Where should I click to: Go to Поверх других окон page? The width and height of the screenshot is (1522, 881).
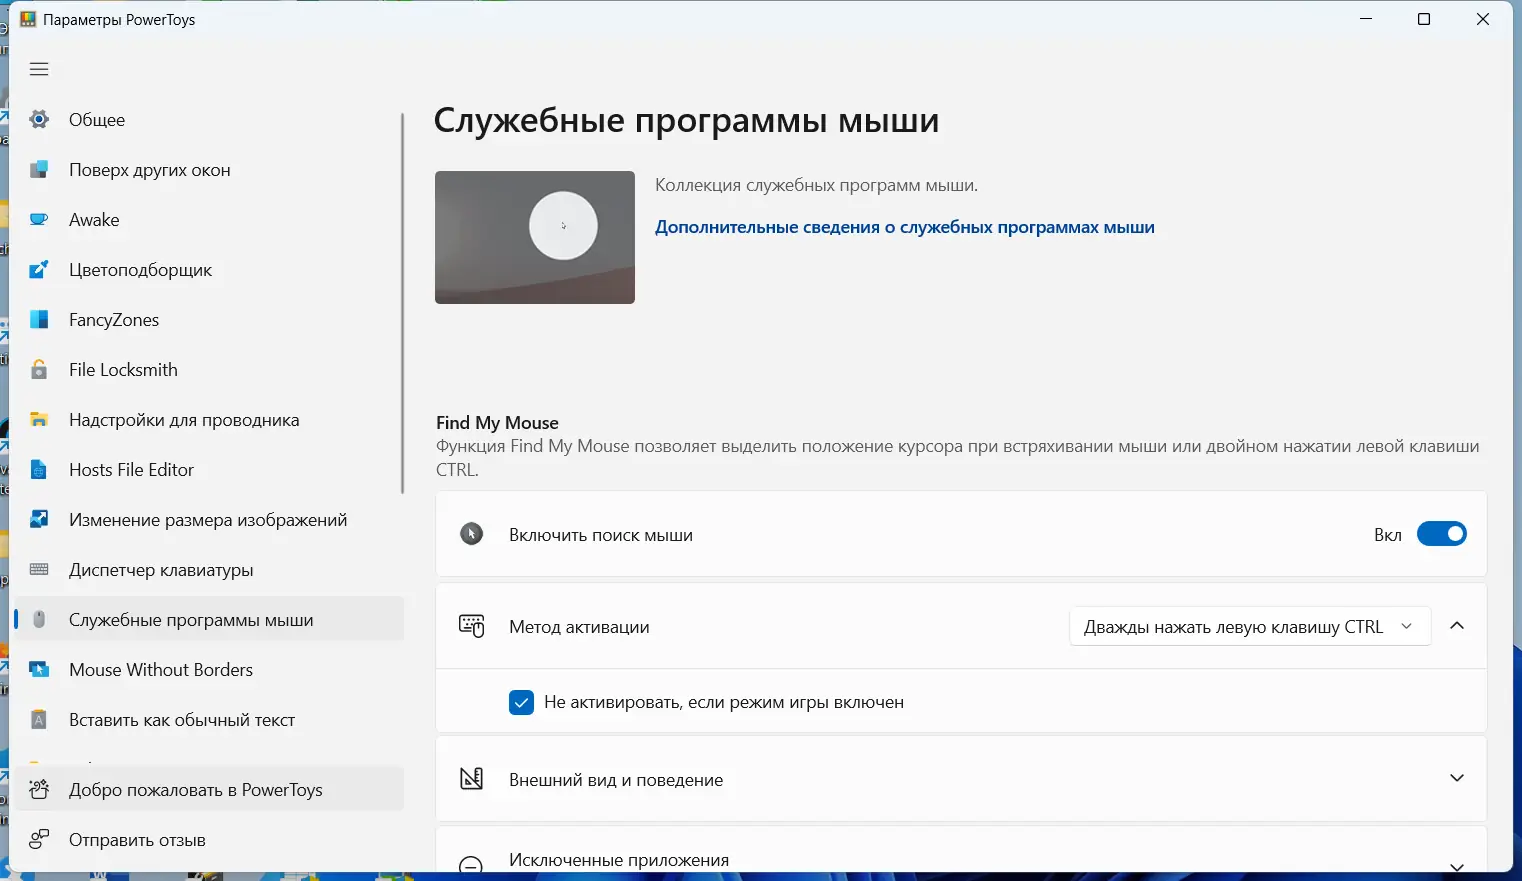(209, 170)
